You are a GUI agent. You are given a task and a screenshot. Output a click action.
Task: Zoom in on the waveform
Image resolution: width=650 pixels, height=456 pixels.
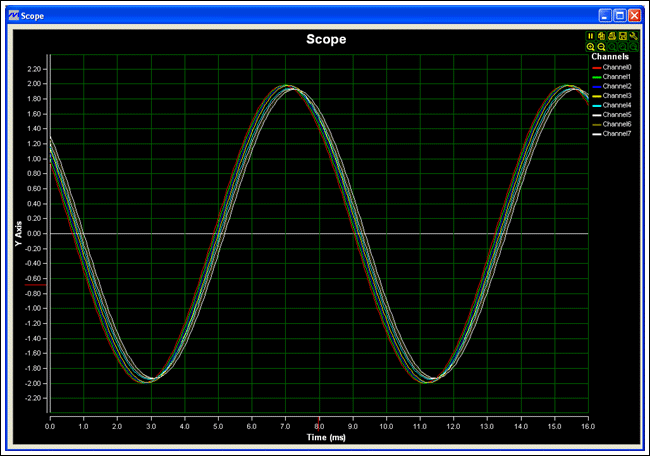tap(591, 47)
